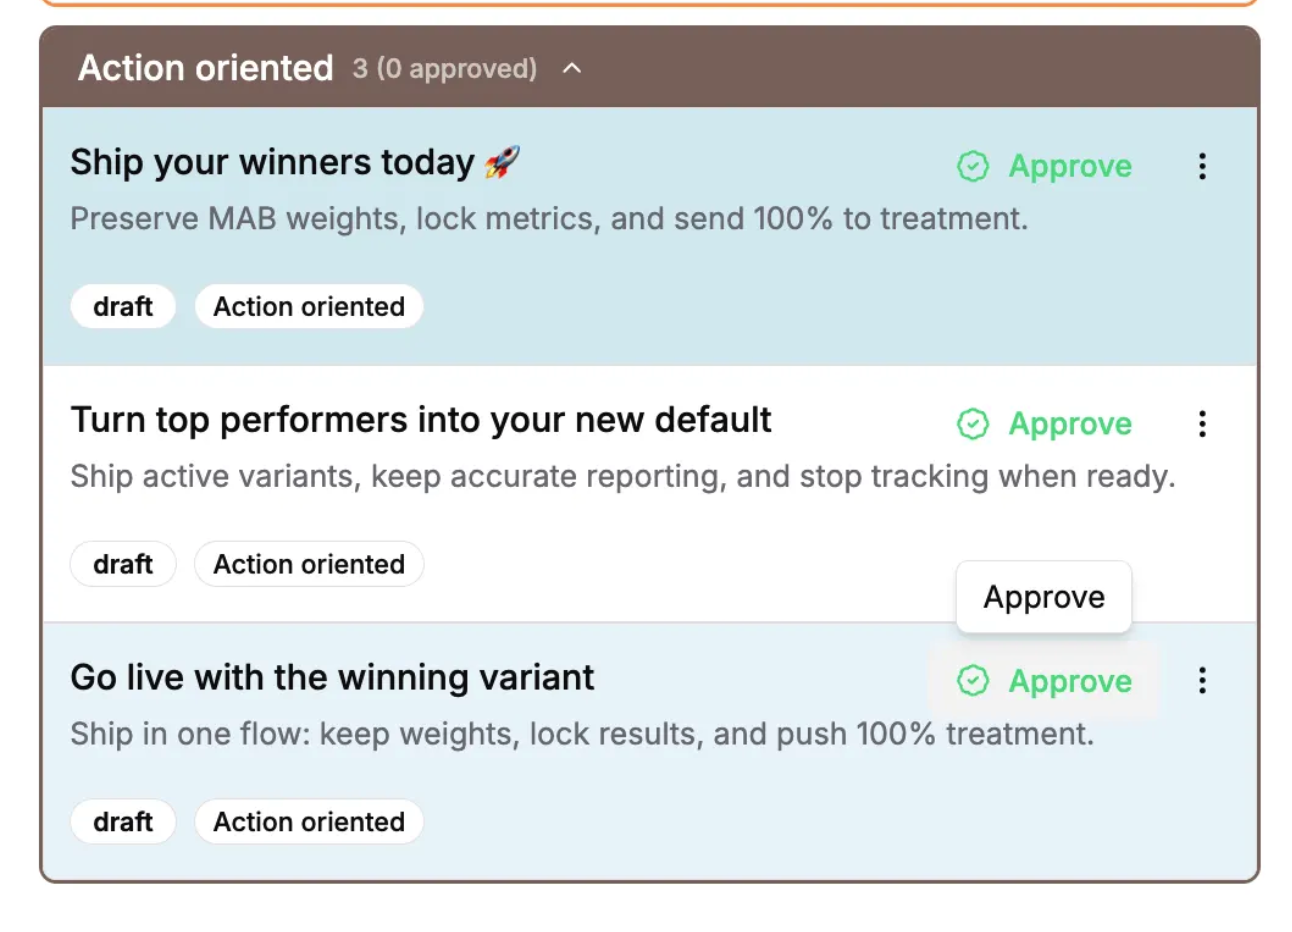Click the rocket emoji in 'Ship your winners today'

point(503,160)
